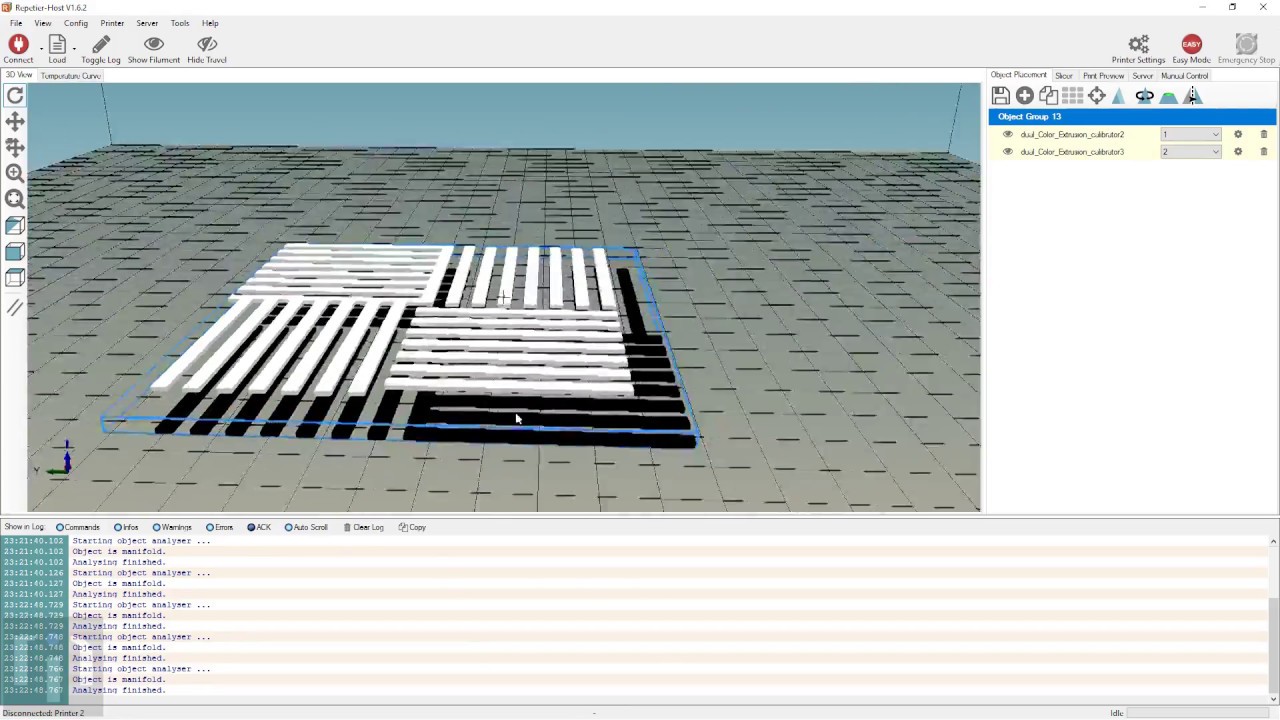This screenshot has height=720, width=1280.
Task: Click 'Disconnected: Printer 2' status text
Action: coord(44,713)
